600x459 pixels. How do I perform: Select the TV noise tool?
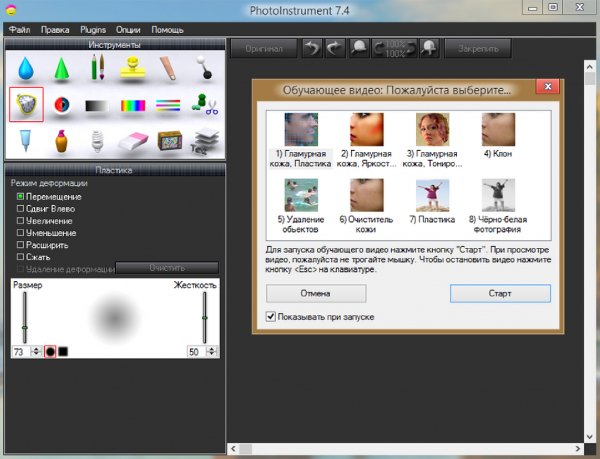(x=170, y=140)
